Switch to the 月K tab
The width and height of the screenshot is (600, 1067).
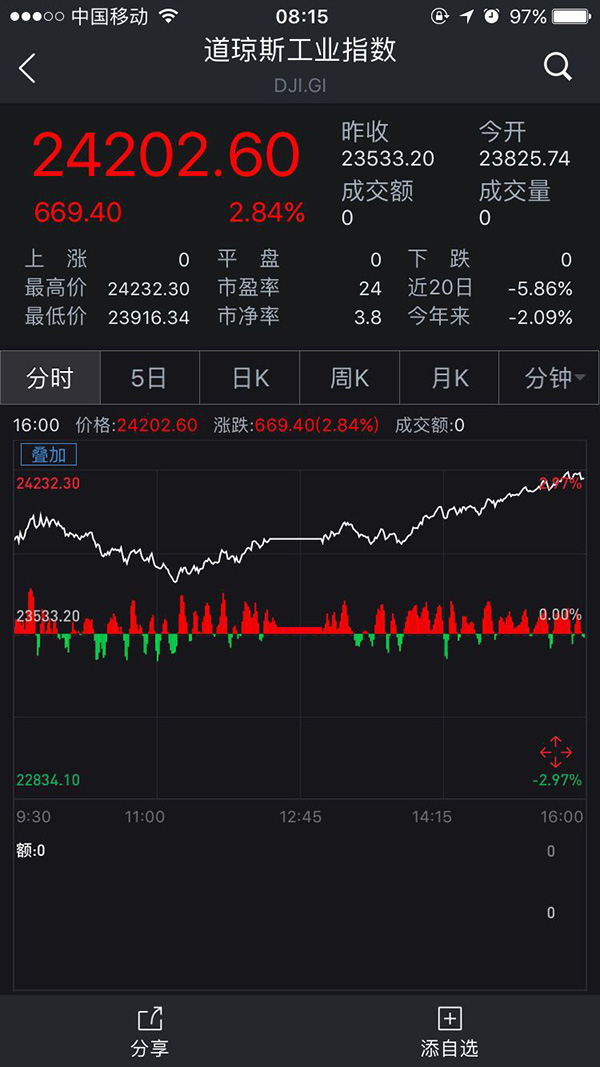click(x=450, y=378)
